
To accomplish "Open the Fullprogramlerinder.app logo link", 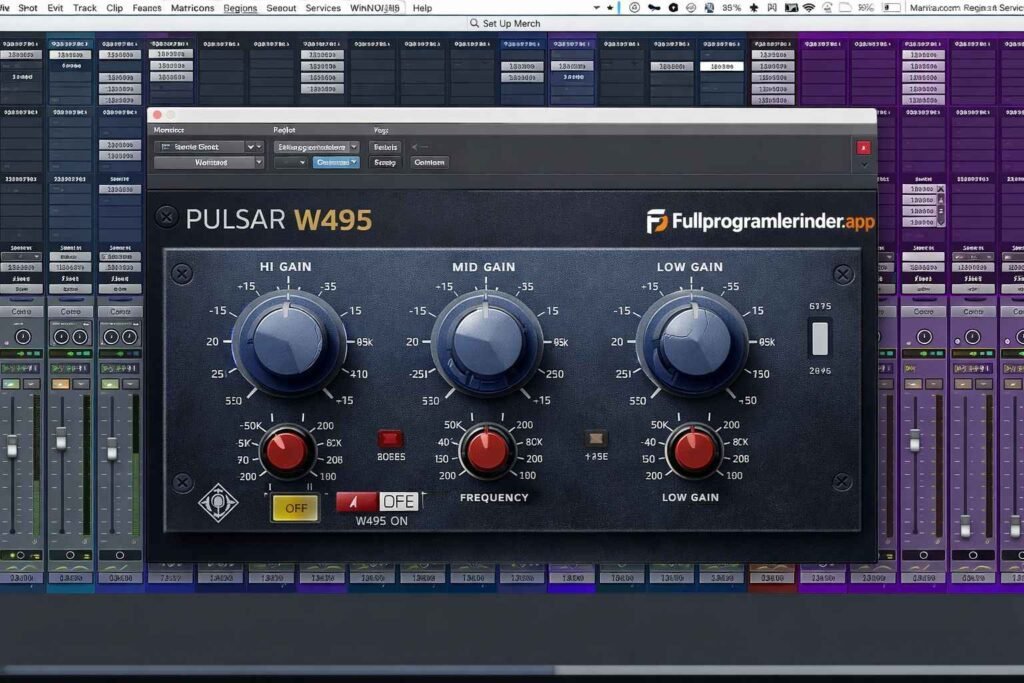I will 763,222.
